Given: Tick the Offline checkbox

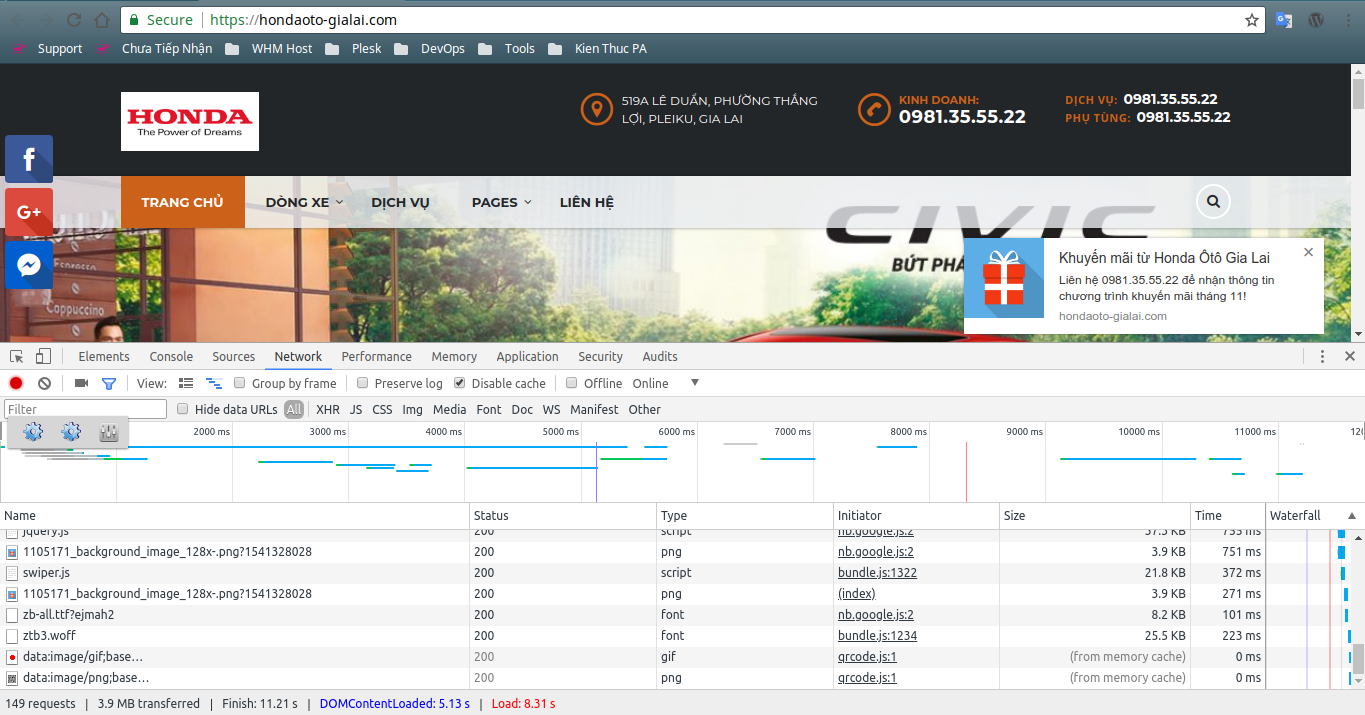Looking at the screenshot, I should (x=572, y=383).
